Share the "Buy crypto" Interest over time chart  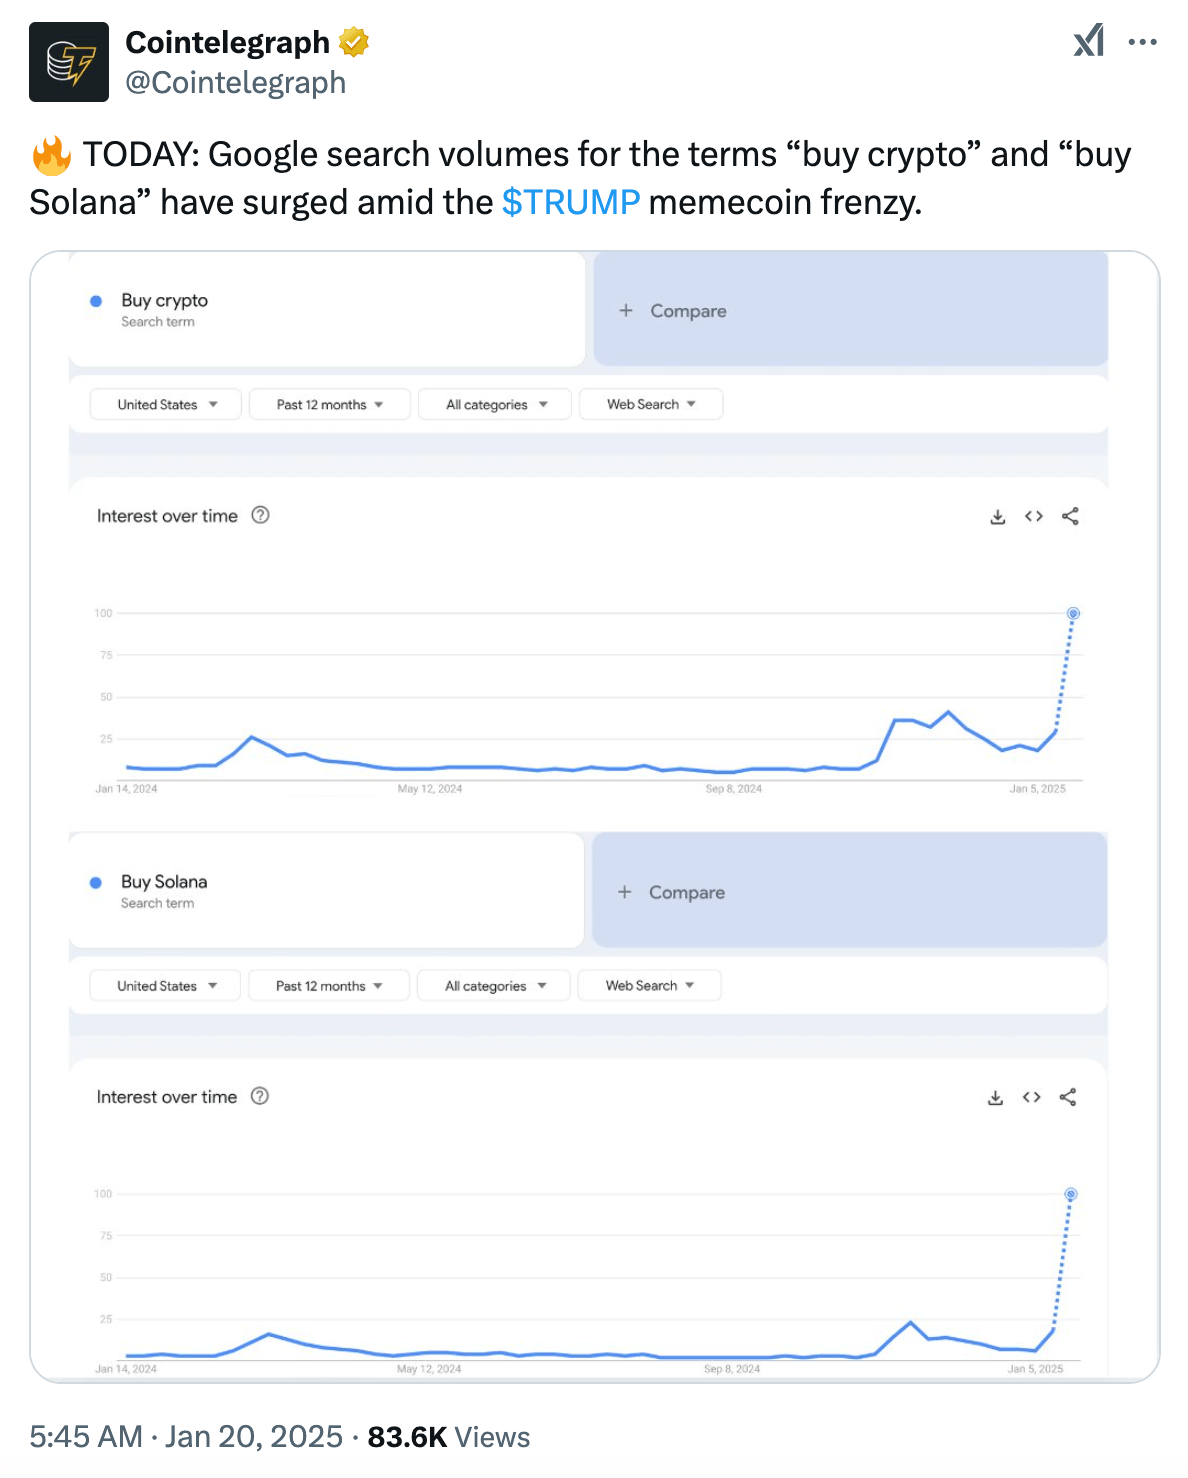1069,516
